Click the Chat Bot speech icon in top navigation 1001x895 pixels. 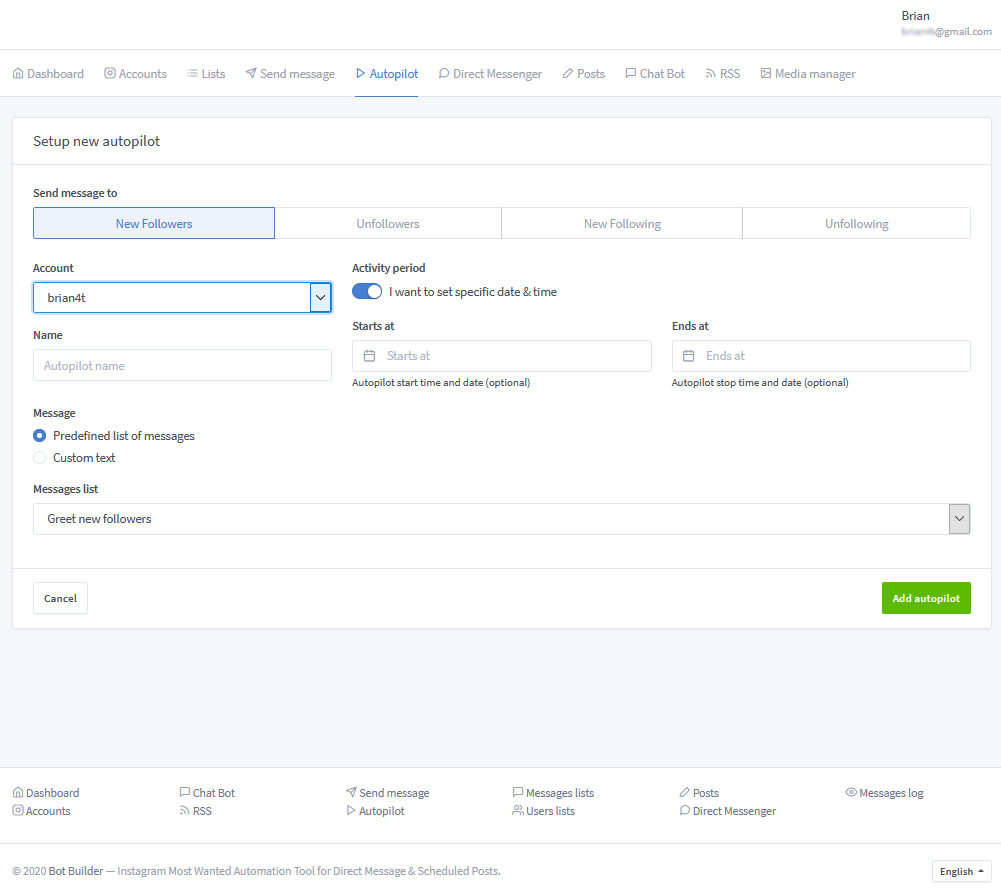coord(631,74)
